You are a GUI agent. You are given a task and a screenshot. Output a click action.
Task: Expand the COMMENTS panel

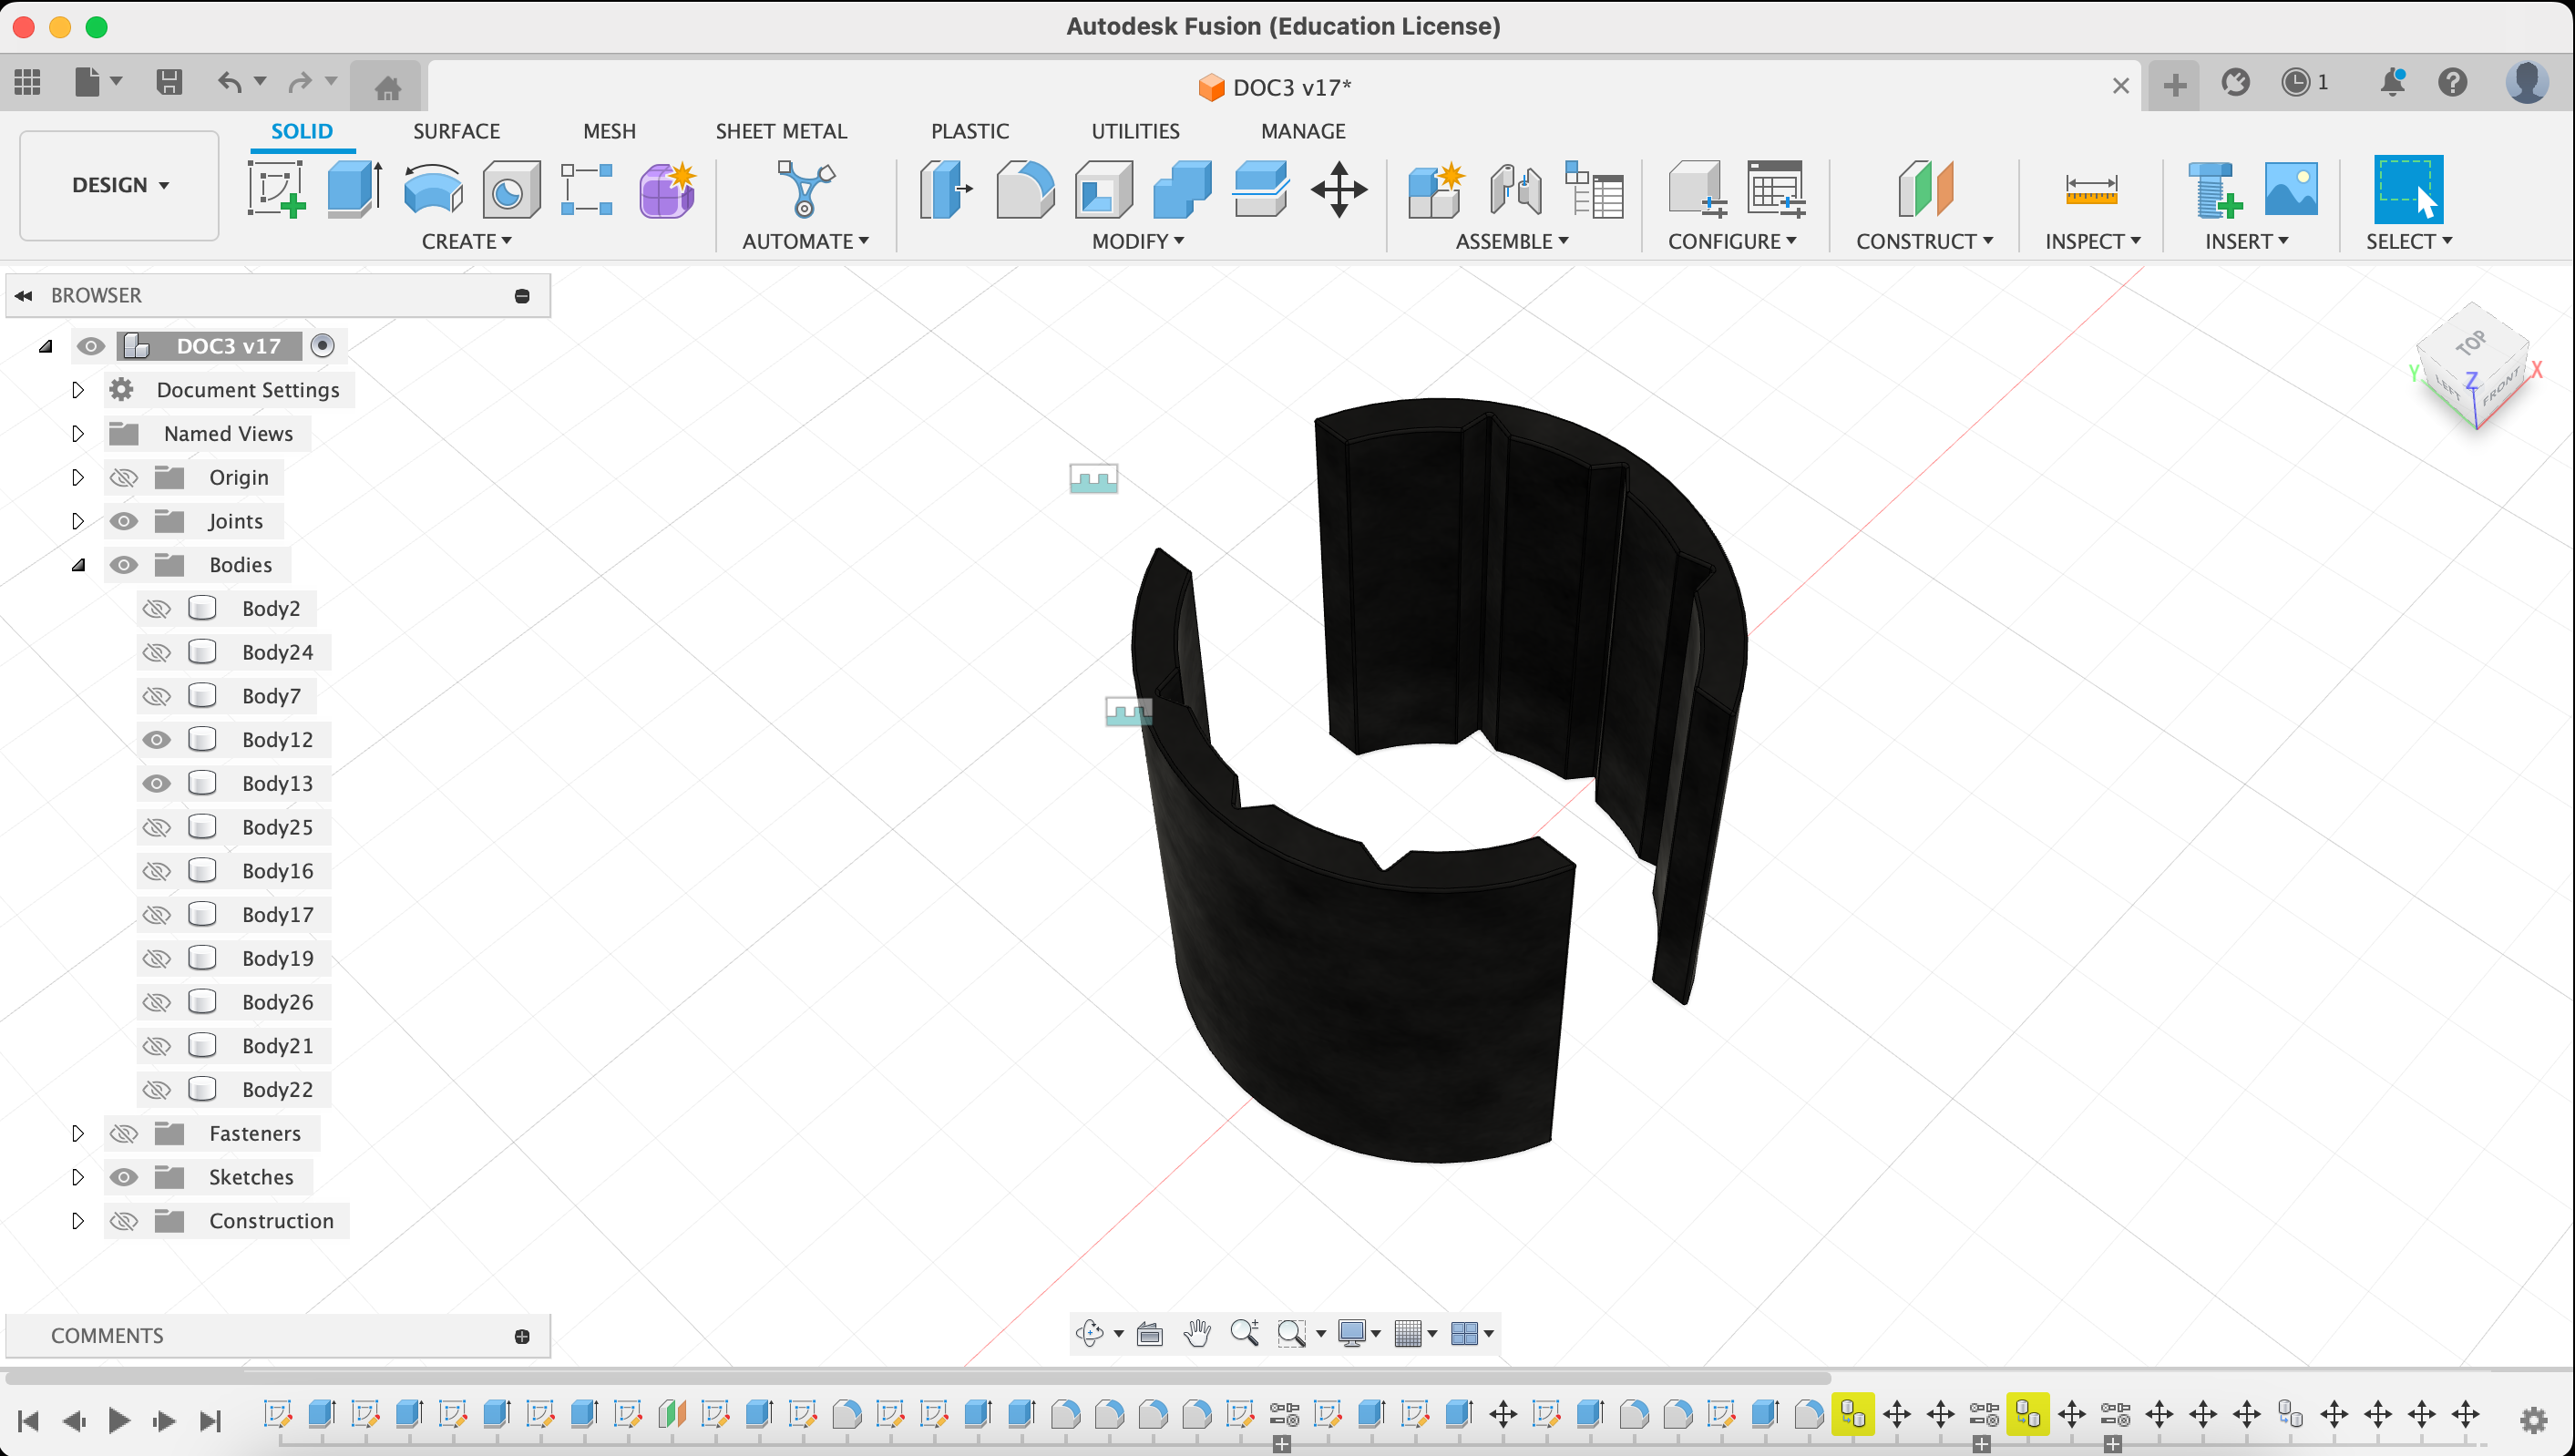click(x=522, y=1336)
